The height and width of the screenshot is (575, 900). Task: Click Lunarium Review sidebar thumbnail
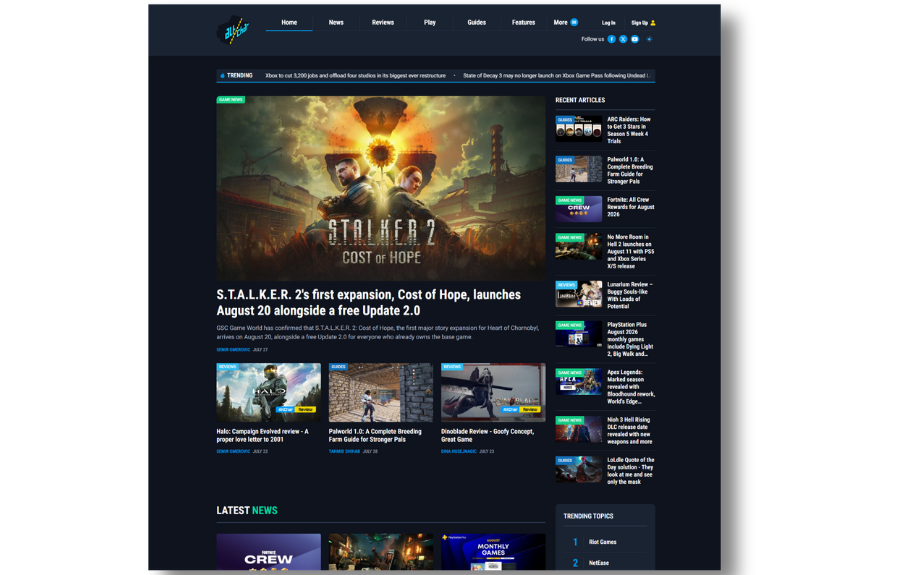tap(579, 294)
